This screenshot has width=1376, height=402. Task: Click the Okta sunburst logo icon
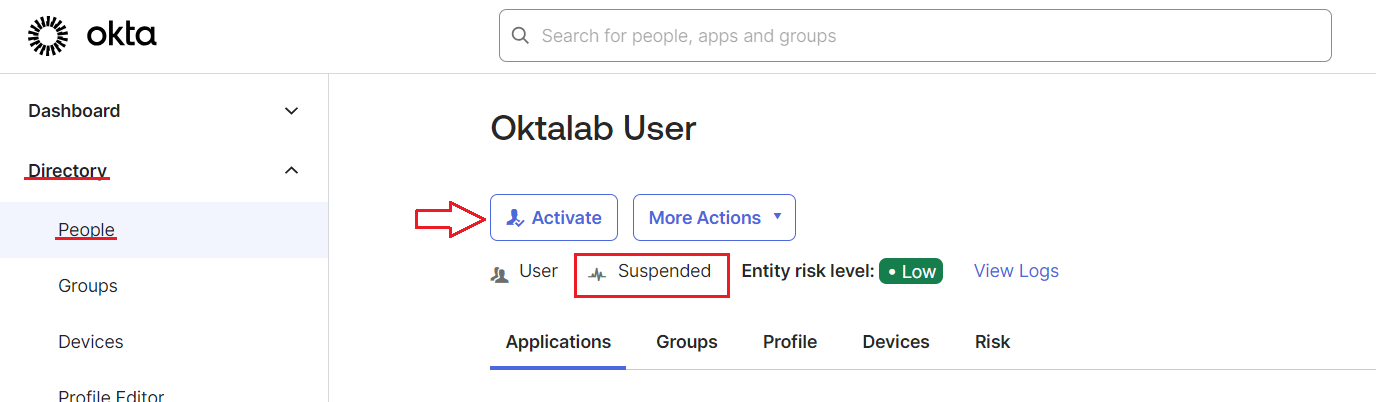47,36
